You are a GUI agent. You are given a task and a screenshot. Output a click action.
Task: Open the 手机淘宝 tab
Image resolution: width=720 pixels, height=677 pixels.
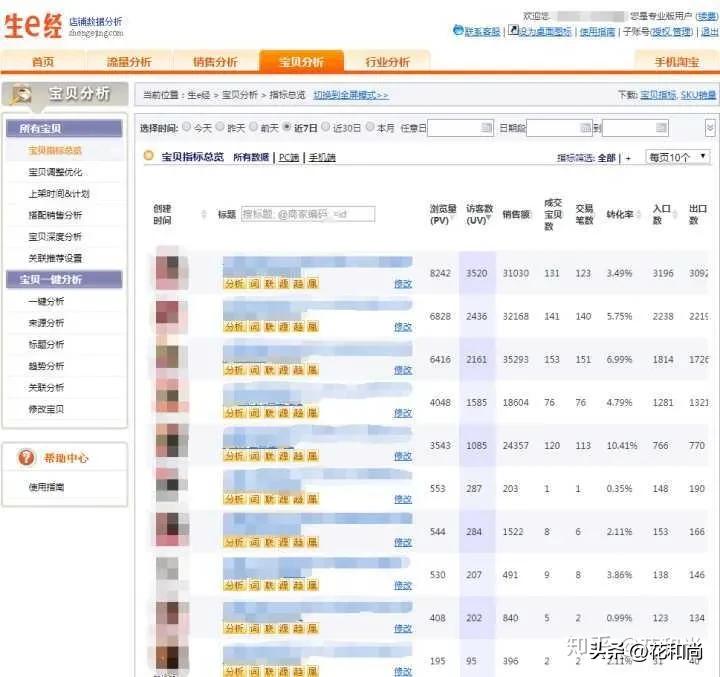click(x=677, y=62)
